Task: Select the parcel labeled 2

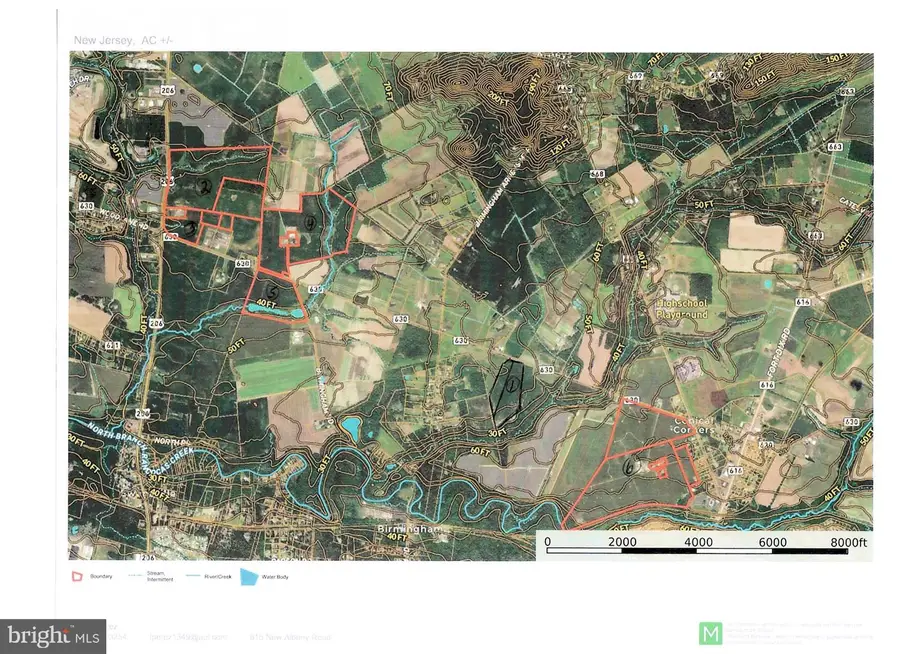Action: tap(204, 186)
